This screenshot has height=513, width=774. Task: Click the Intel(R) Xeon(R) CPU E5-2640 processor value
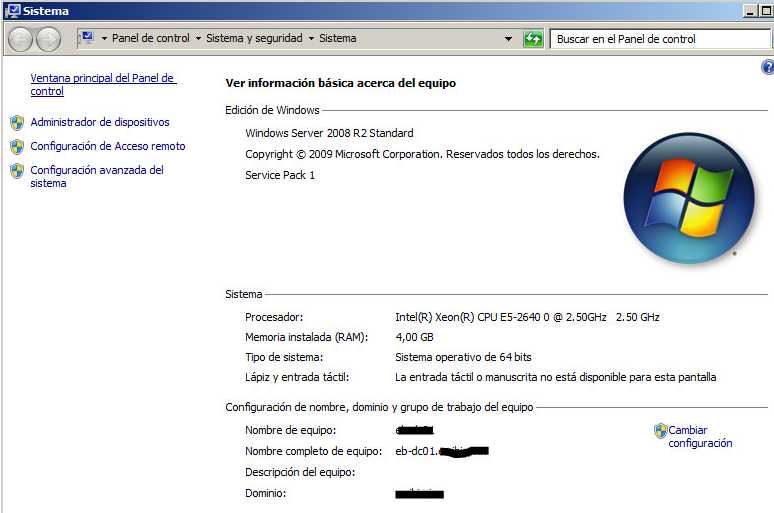tap(527, 317)
